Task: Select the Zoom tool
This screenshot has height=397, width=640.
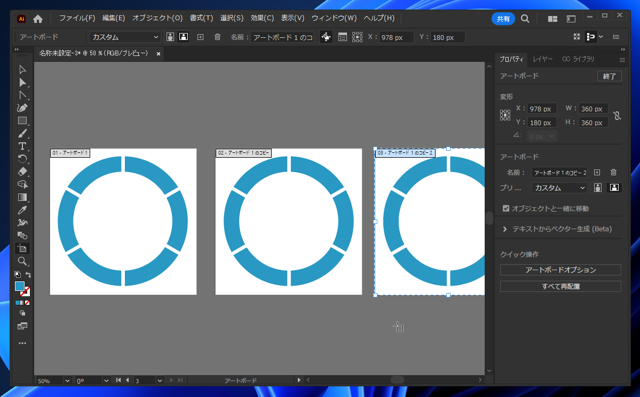Action: click(22, 261)
